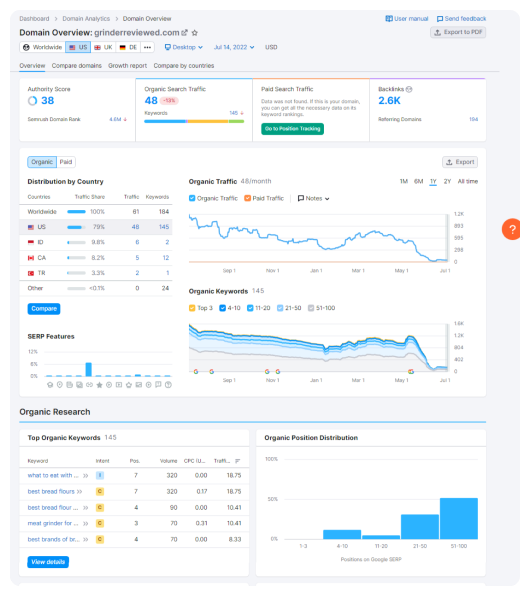Click Export button in Organic panel
The image size is (530, 596).
(x=460, y=162)
